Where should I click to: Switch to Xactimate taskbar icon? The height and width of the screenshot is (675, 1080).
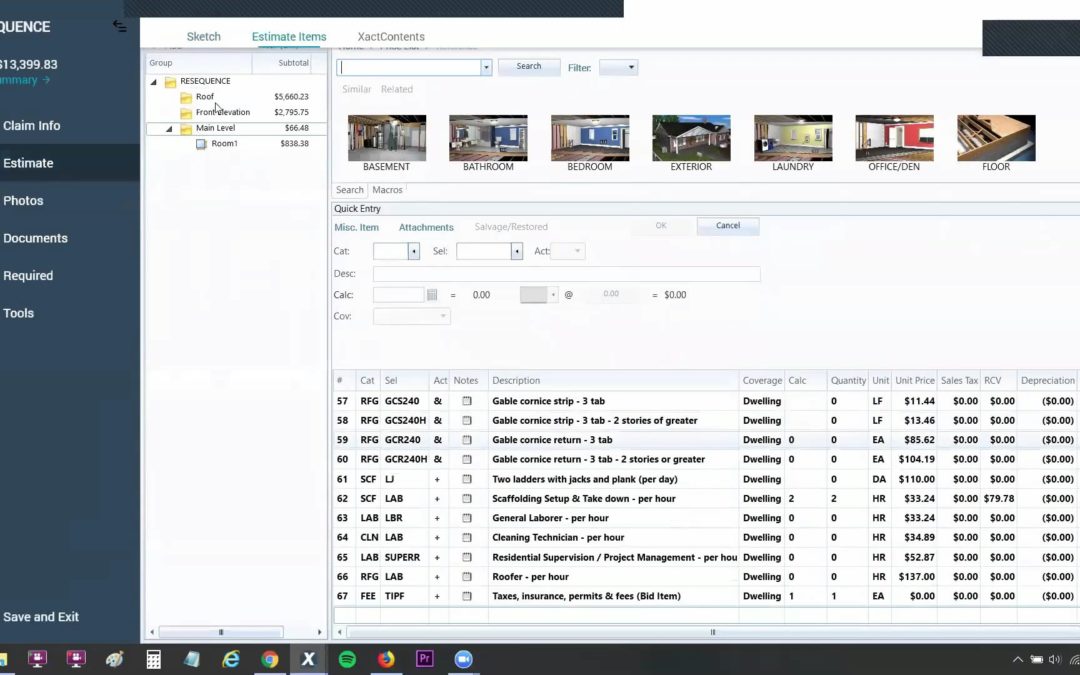pos(308,659)
